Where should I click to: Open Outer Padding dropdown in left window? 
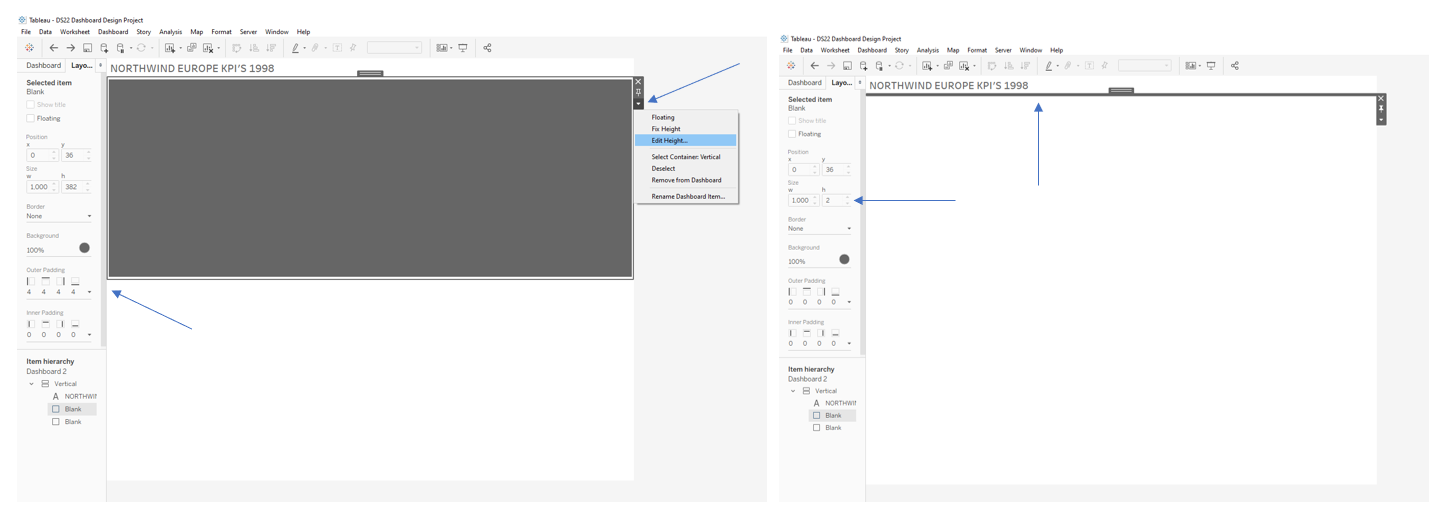(x=89, y=292)
